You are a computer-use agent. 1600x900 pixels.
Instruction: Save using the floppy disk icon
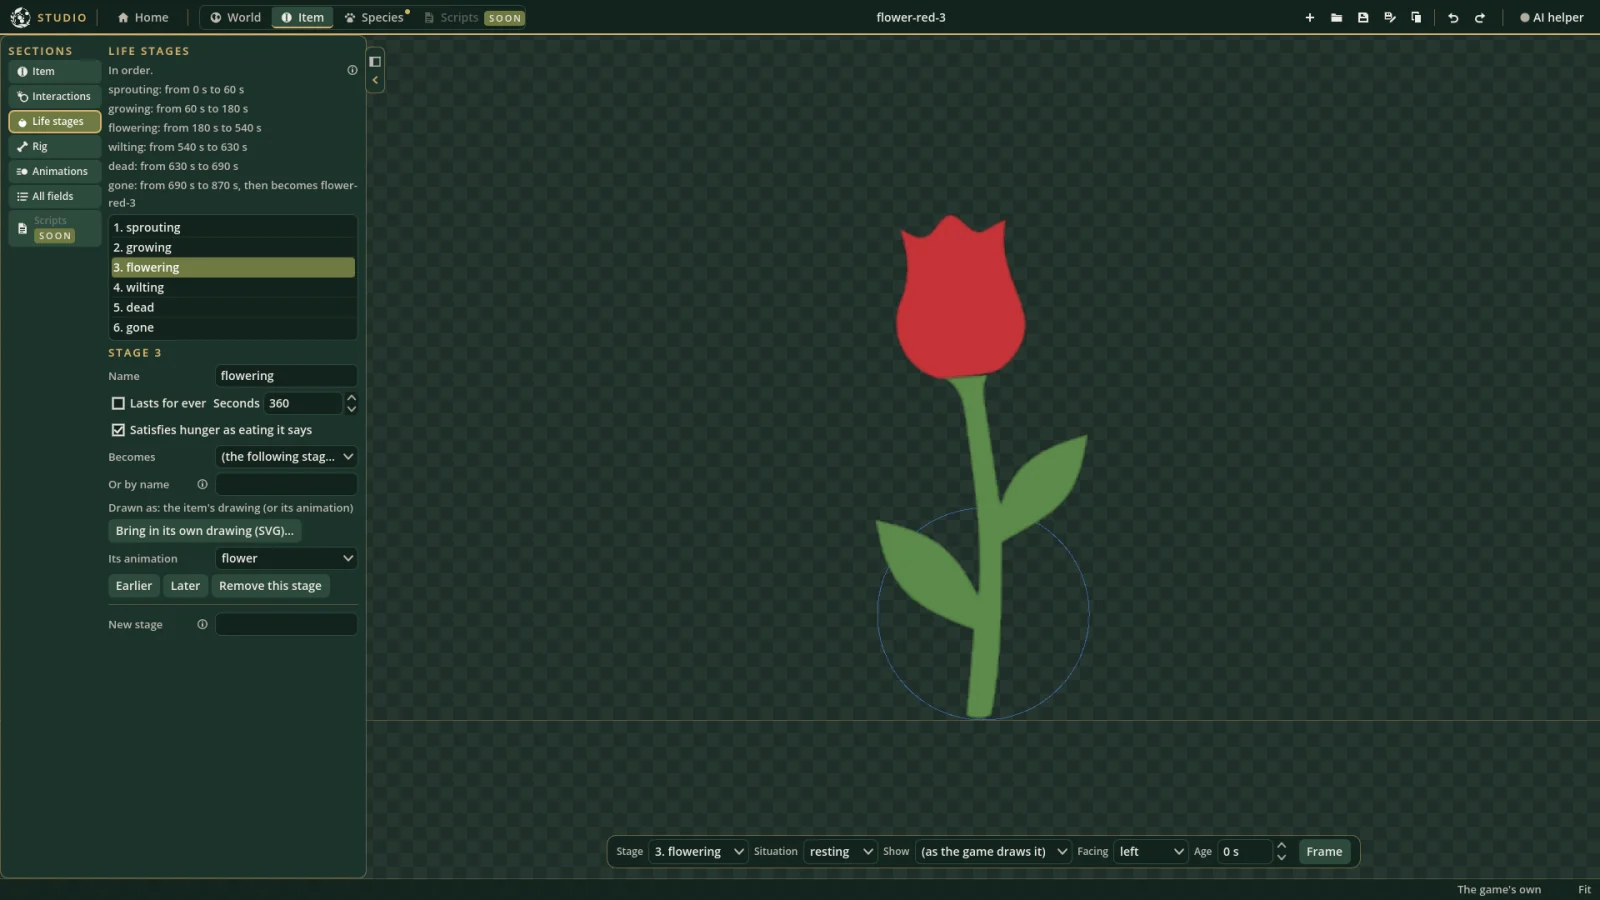[x=1363, y=18]
